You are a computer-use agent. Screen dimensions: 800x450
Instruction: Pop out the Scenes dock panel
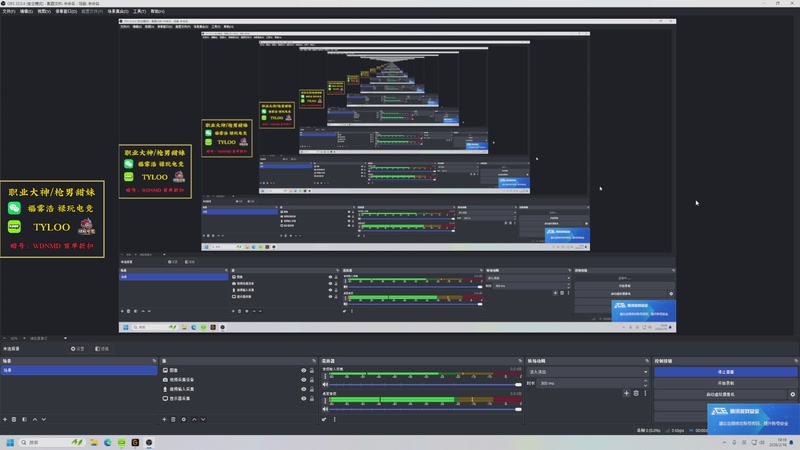coord(154,361)
